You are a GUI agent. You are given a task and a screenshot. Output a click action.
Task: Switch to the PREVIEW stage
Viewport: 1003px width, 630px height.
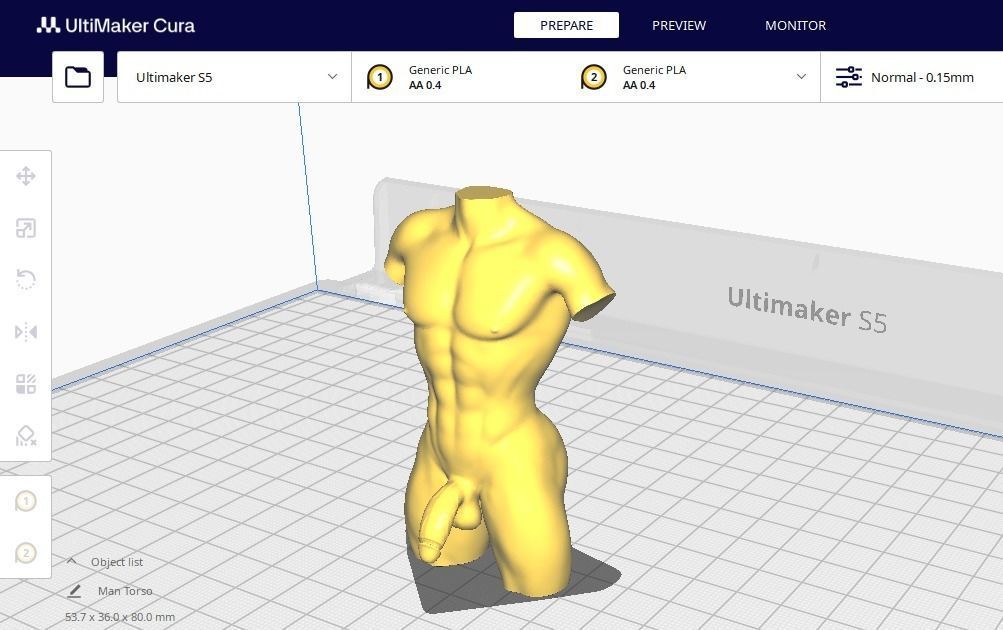click(679, 26)
